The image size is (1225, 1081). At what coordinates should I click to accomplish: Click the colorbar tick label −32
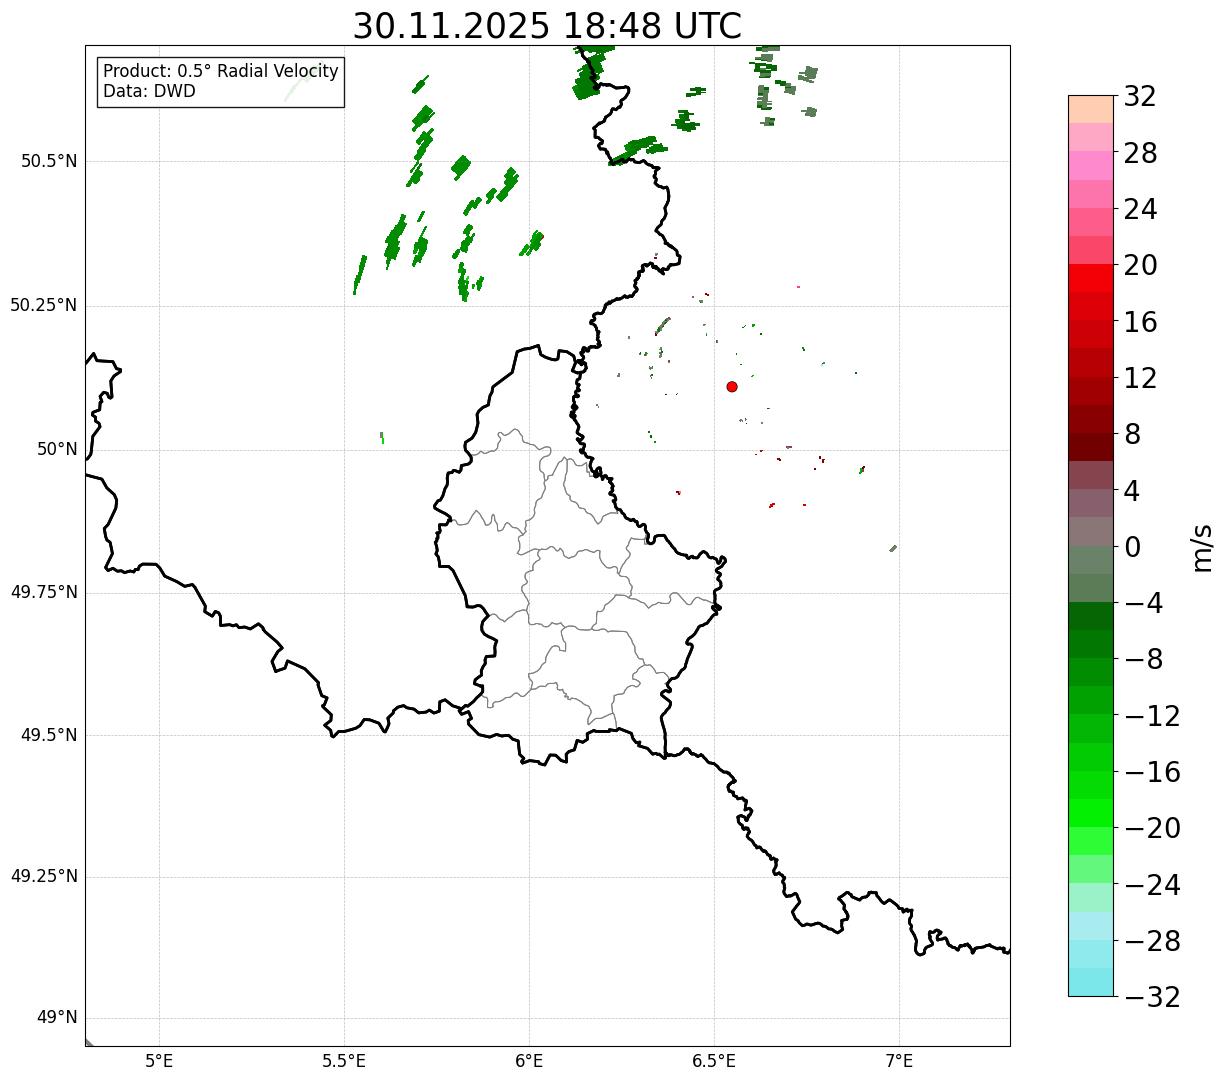pyautogui.click(x=1152, y=997)
